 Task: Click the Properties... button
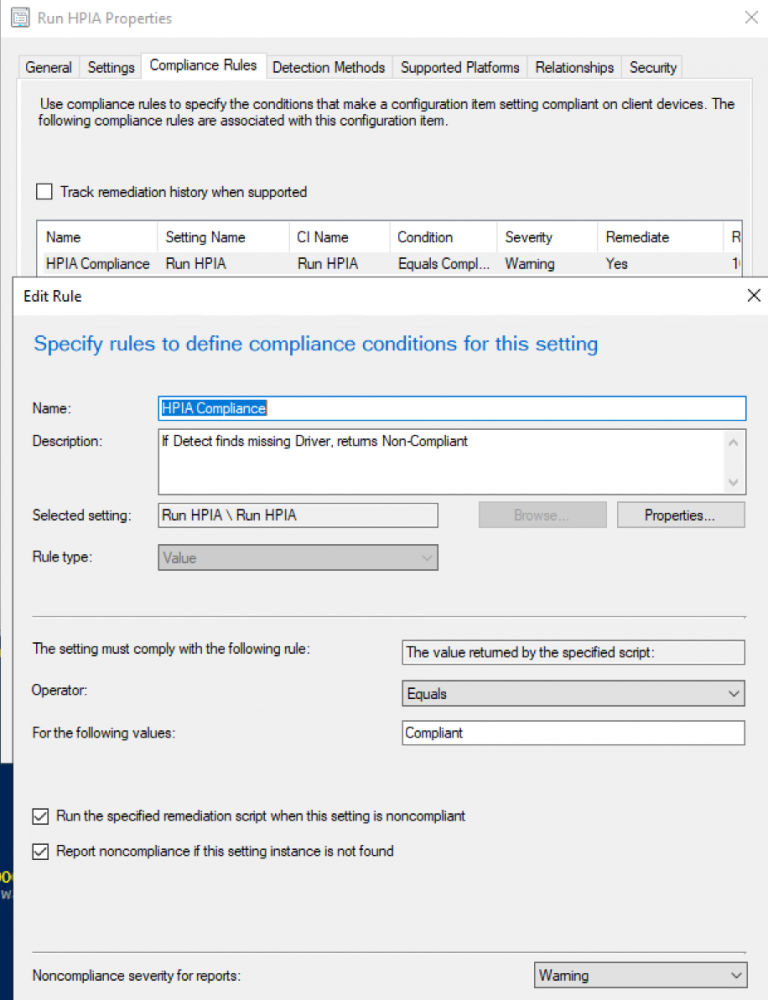point(680,515)
